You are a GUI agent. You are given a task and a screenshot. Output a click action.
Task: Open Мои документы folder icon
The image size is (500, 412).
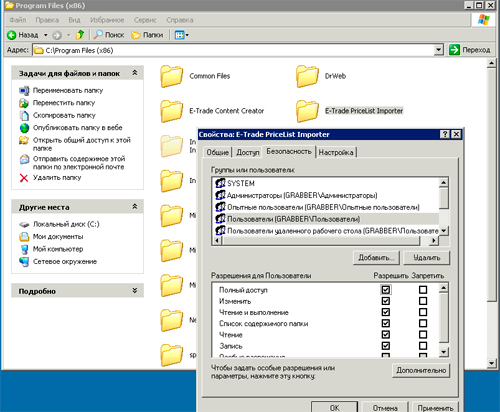[24, 237]
